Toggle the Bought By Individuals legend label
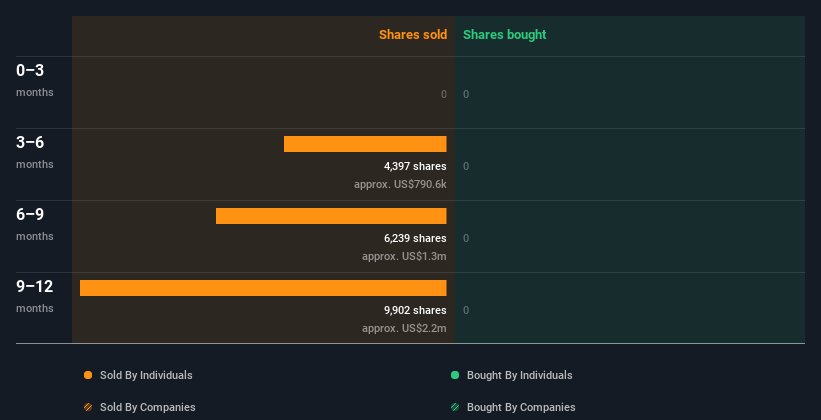Viewport: 821px width, 420px height. click(519, 375)
